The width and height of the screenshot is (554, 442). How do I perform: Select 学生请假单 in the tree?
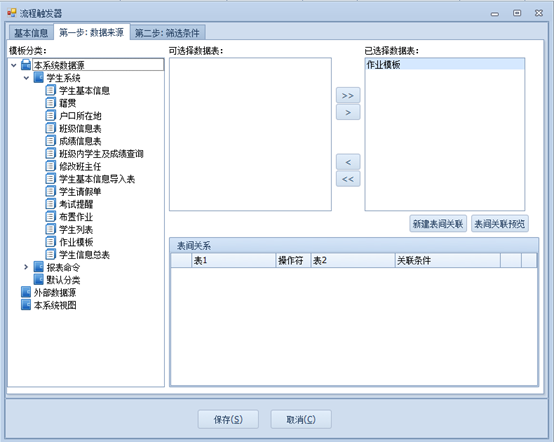pyautogui.click(x=80, y=191)
